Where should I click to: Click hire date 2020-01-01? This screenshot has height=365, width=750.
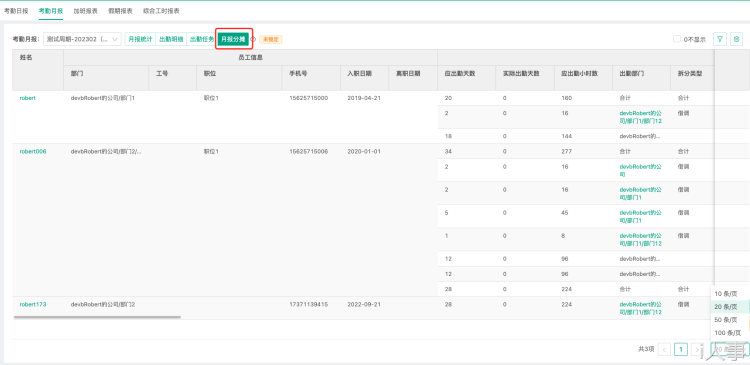[364, 151]
